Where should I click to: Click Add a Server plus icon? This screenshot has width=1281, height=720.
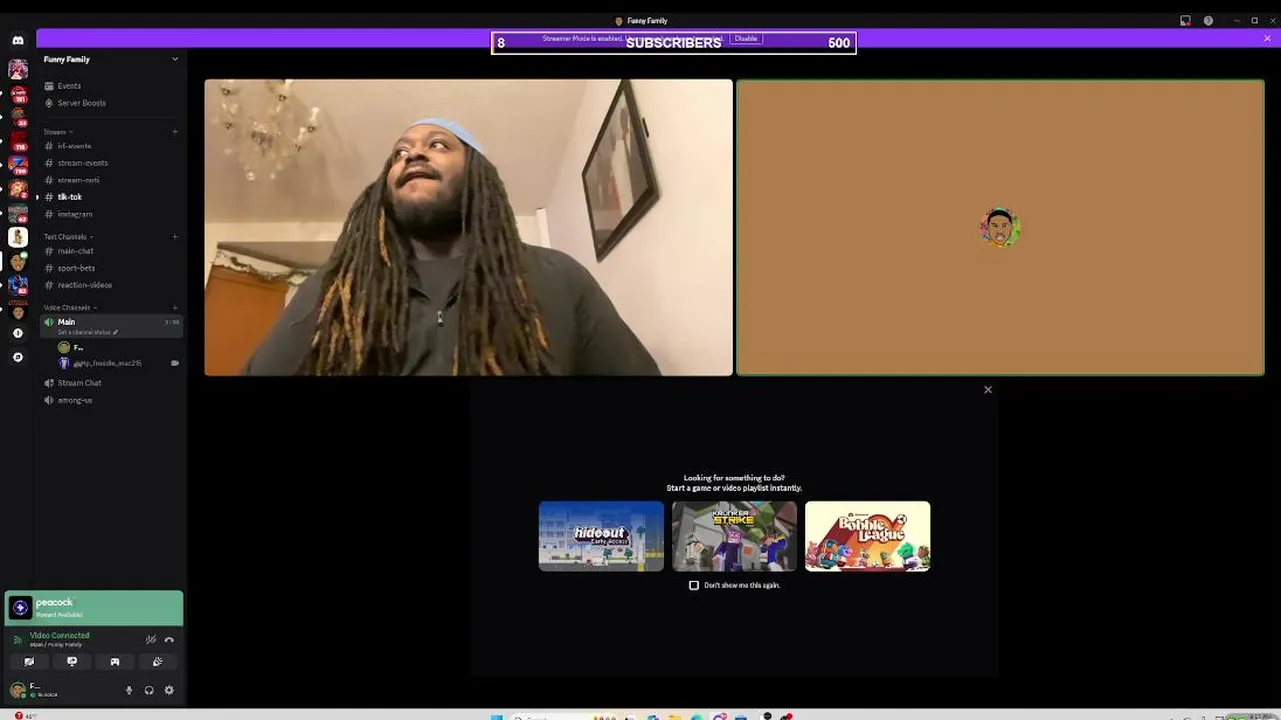tap(18, 333)
